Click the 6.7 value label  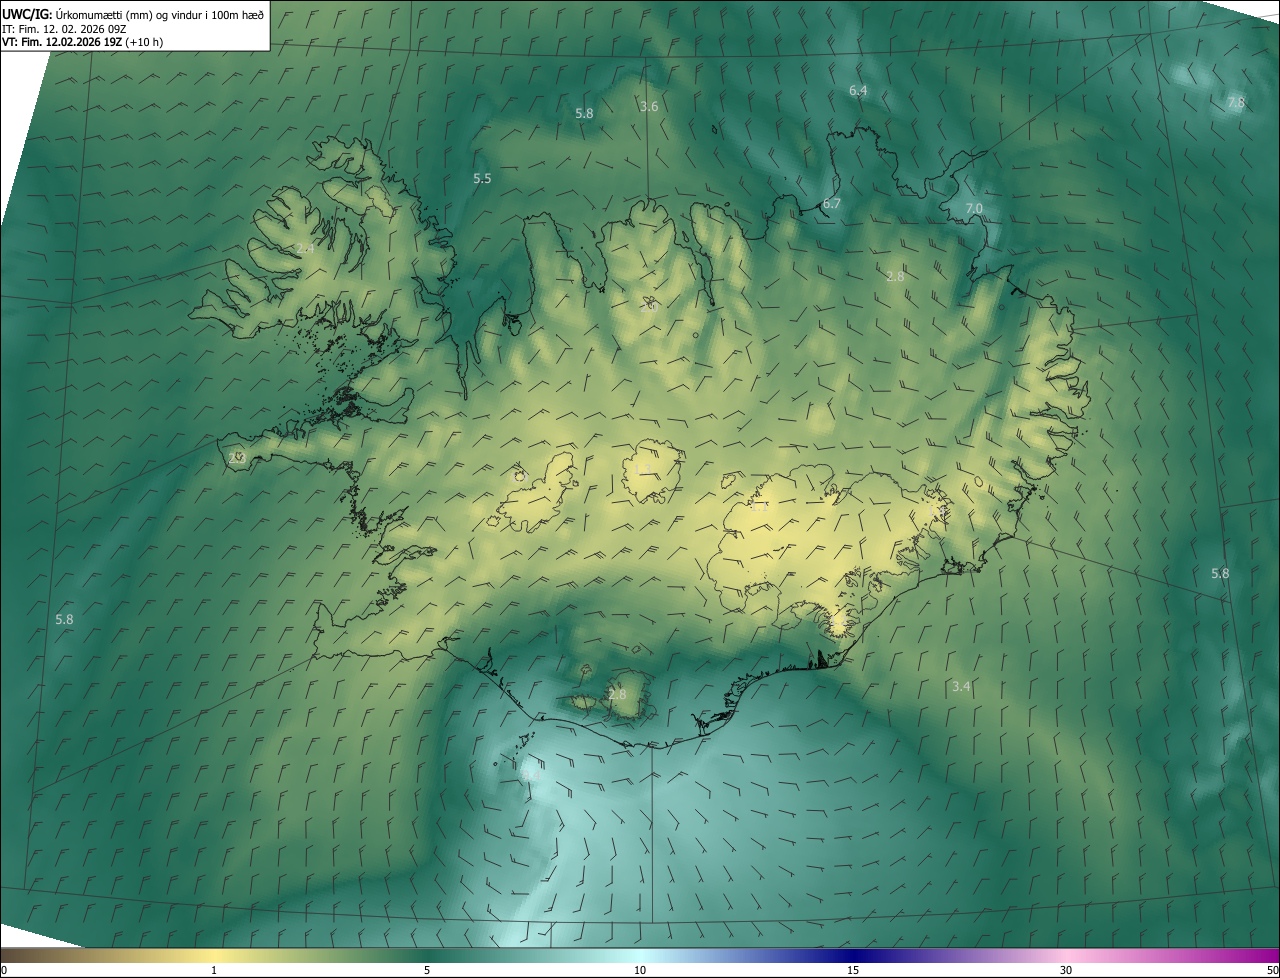tap(831, 204)
